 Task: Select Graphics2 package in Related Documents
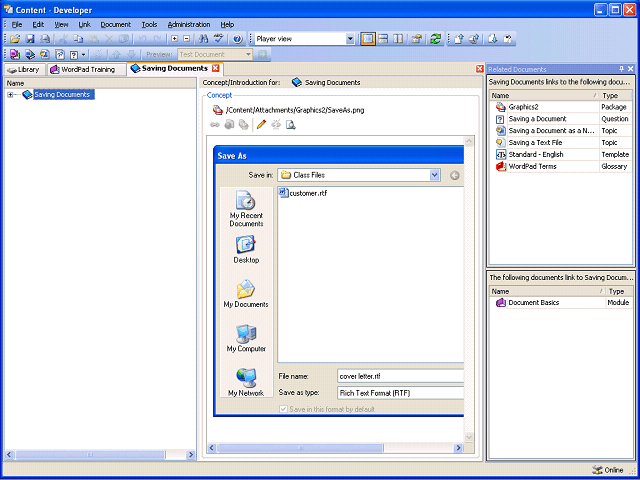click(x=560, y=107)
